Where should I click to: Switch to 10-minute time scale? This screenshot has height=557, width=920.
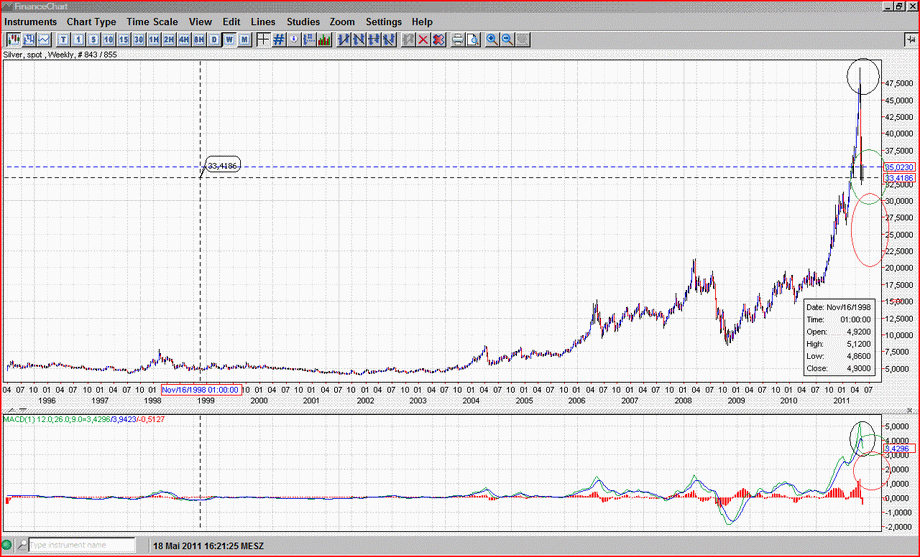(109, 39)
